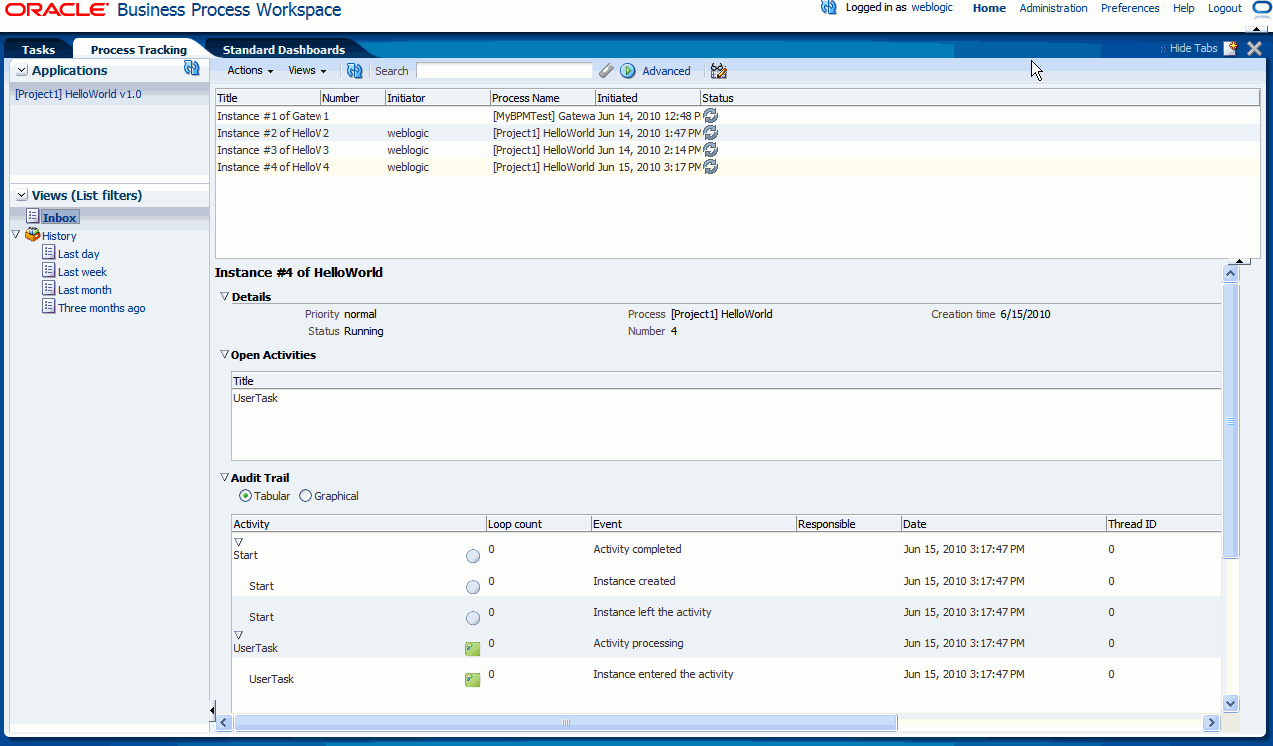Click Logout
The height and width of the screenshot is (746, 1273).
pos(1225,8)
